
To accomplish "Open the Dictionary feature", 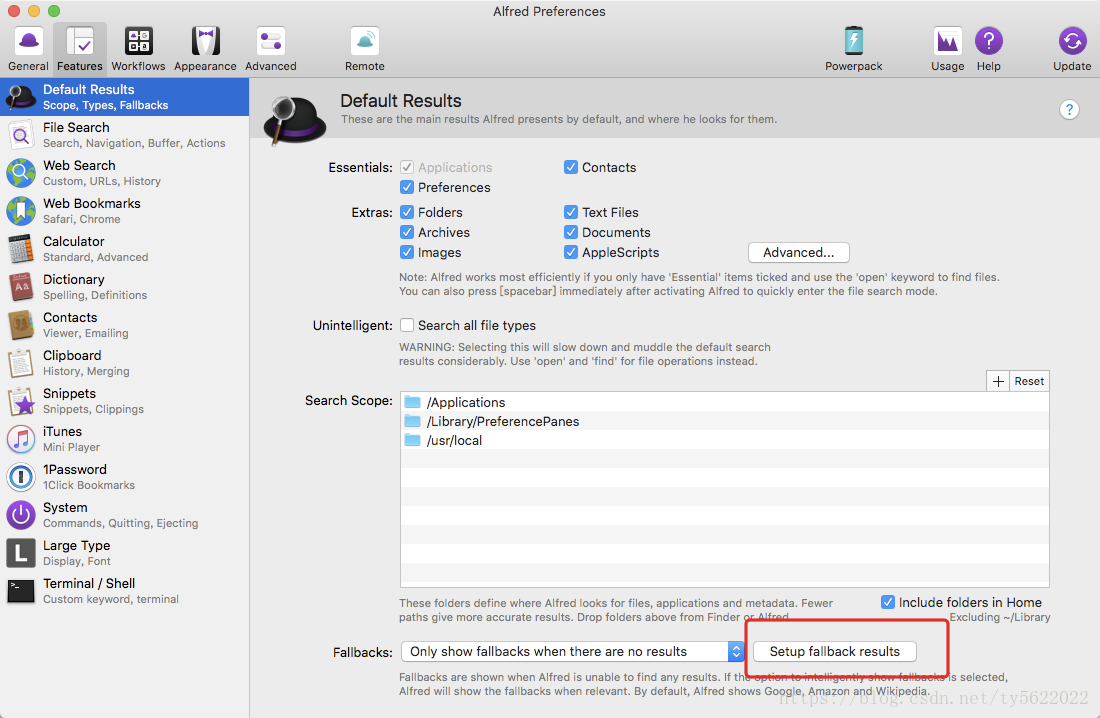I will click(124, 286).
